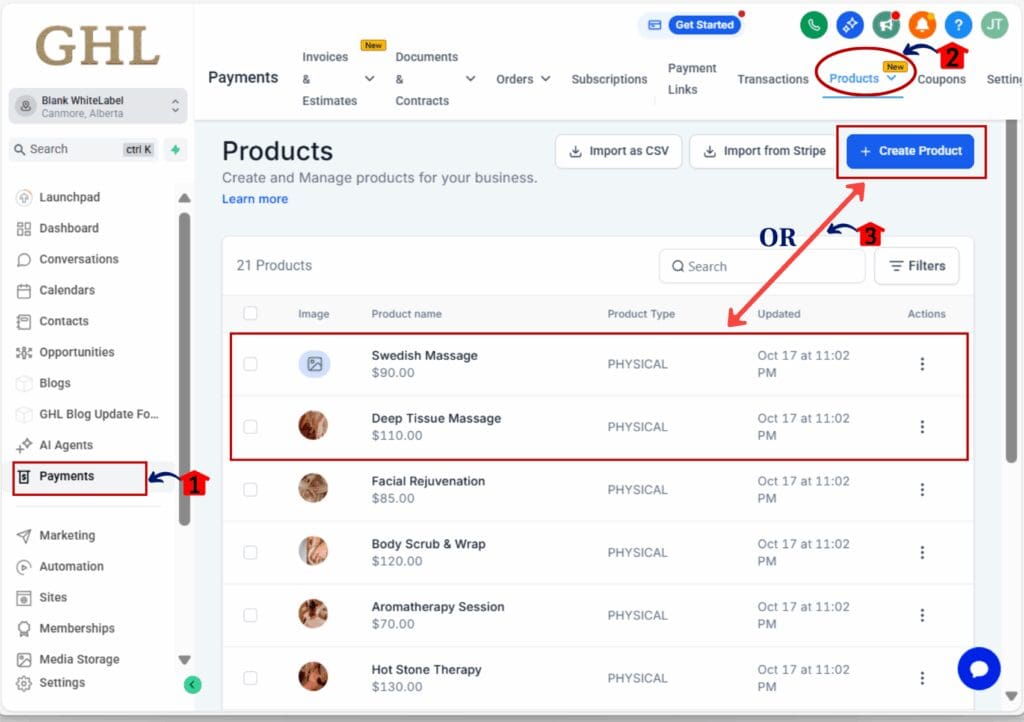Open the chat bubble in bottom corner

978,668
